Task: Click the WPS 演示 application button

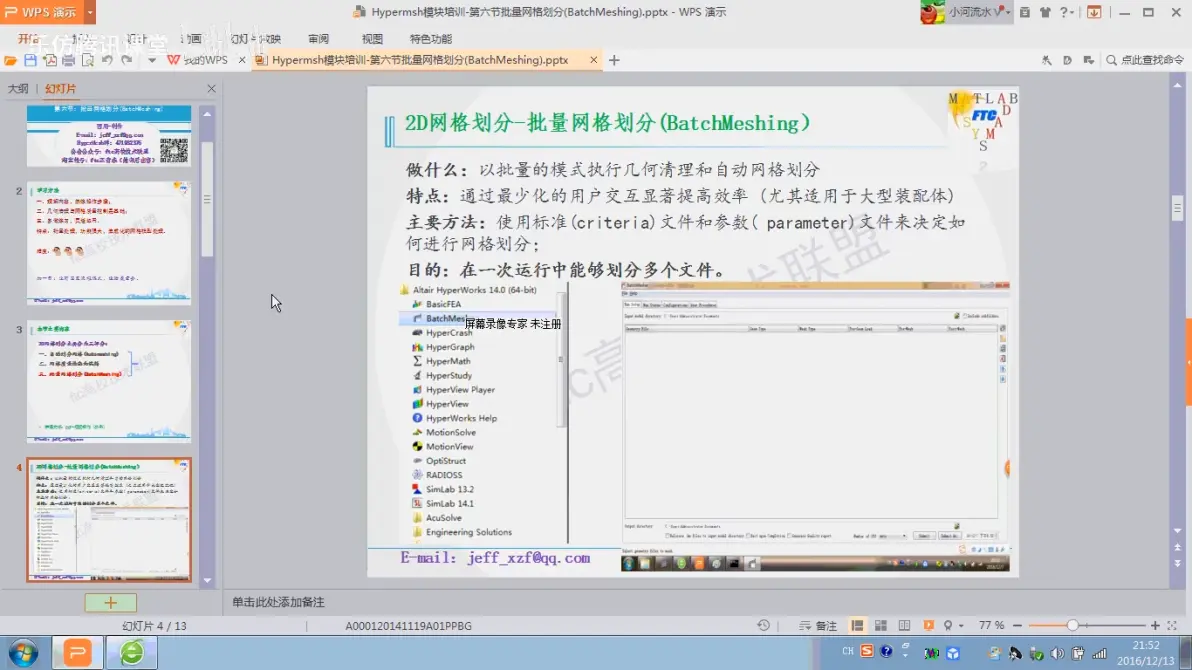Action: click(x=42, y=12)
